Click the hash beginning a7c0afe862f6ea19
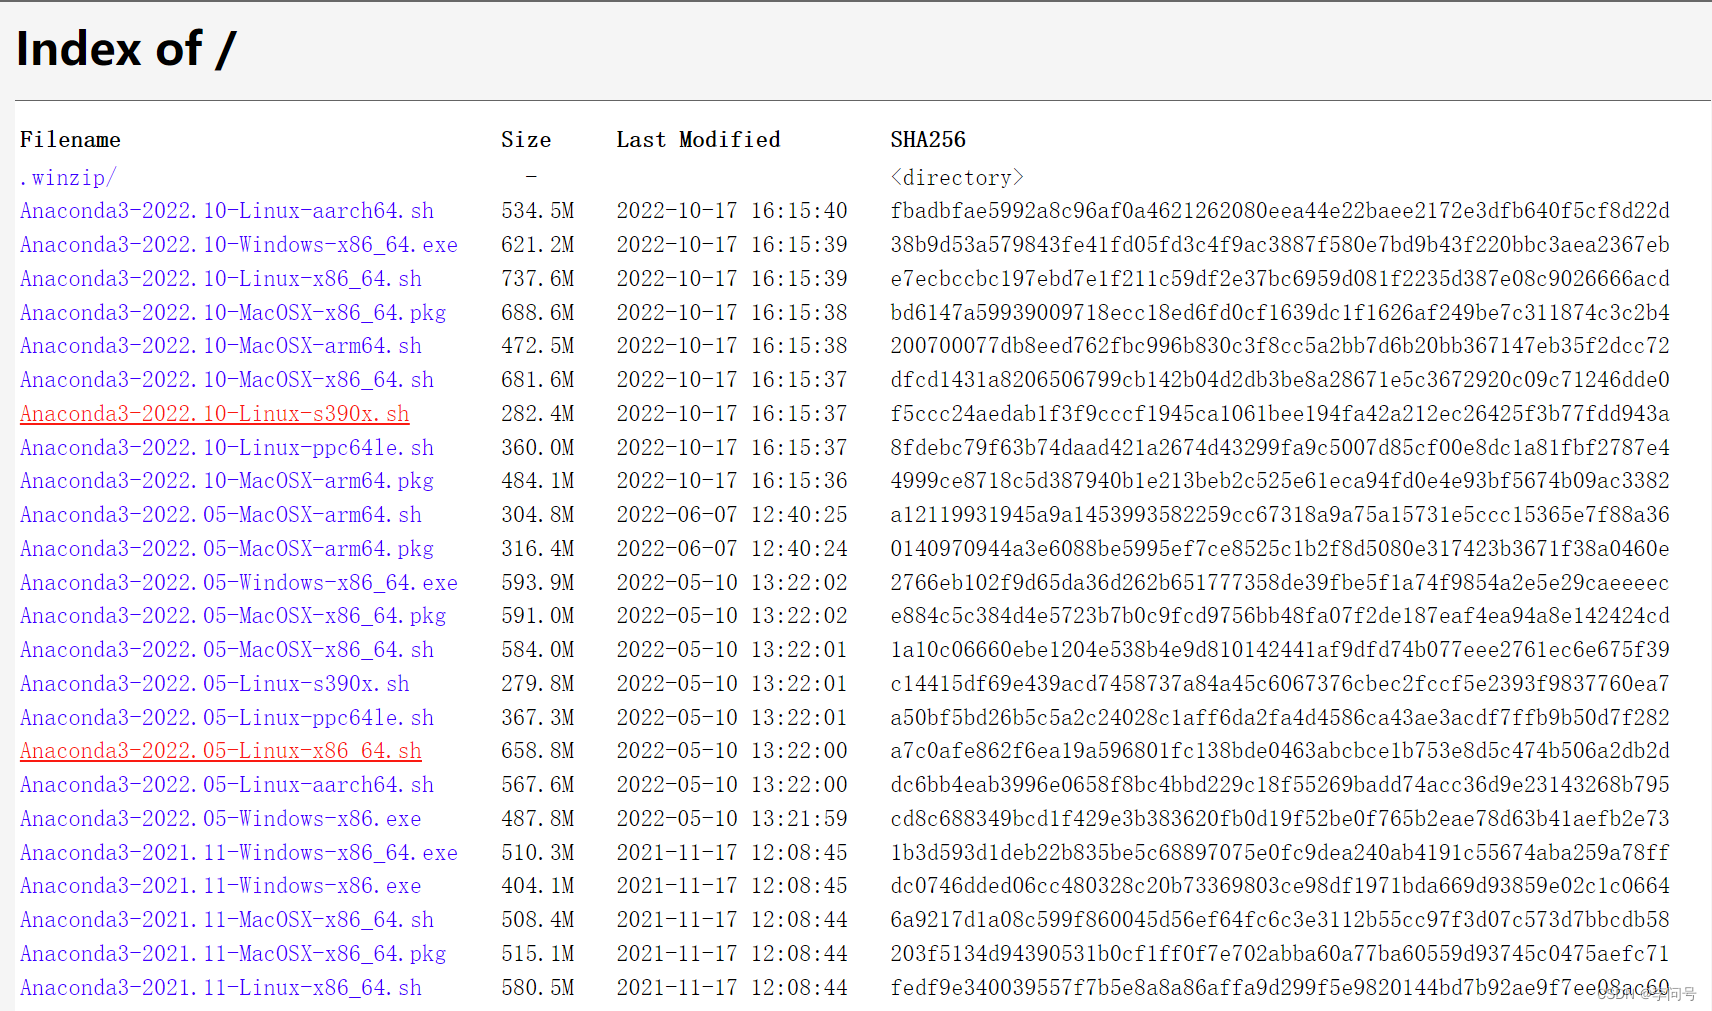 pos(1280,751)
